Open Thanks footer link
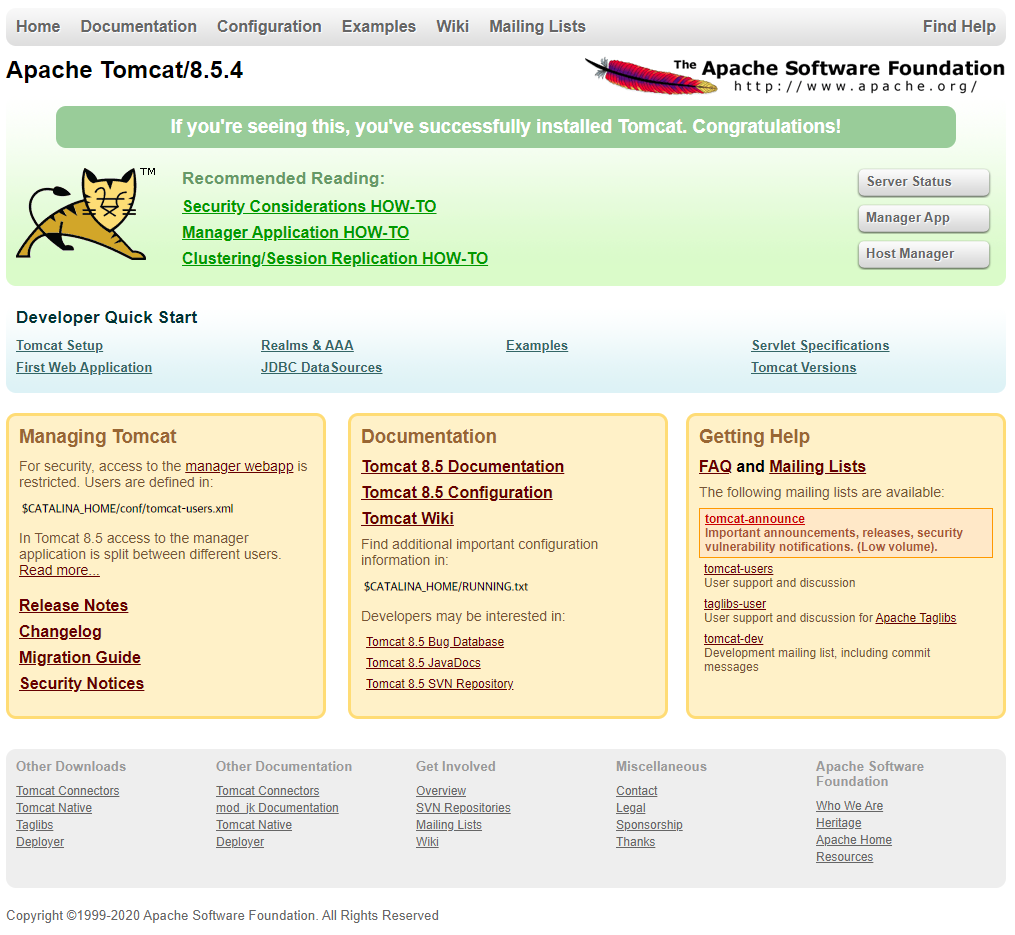 636,842
